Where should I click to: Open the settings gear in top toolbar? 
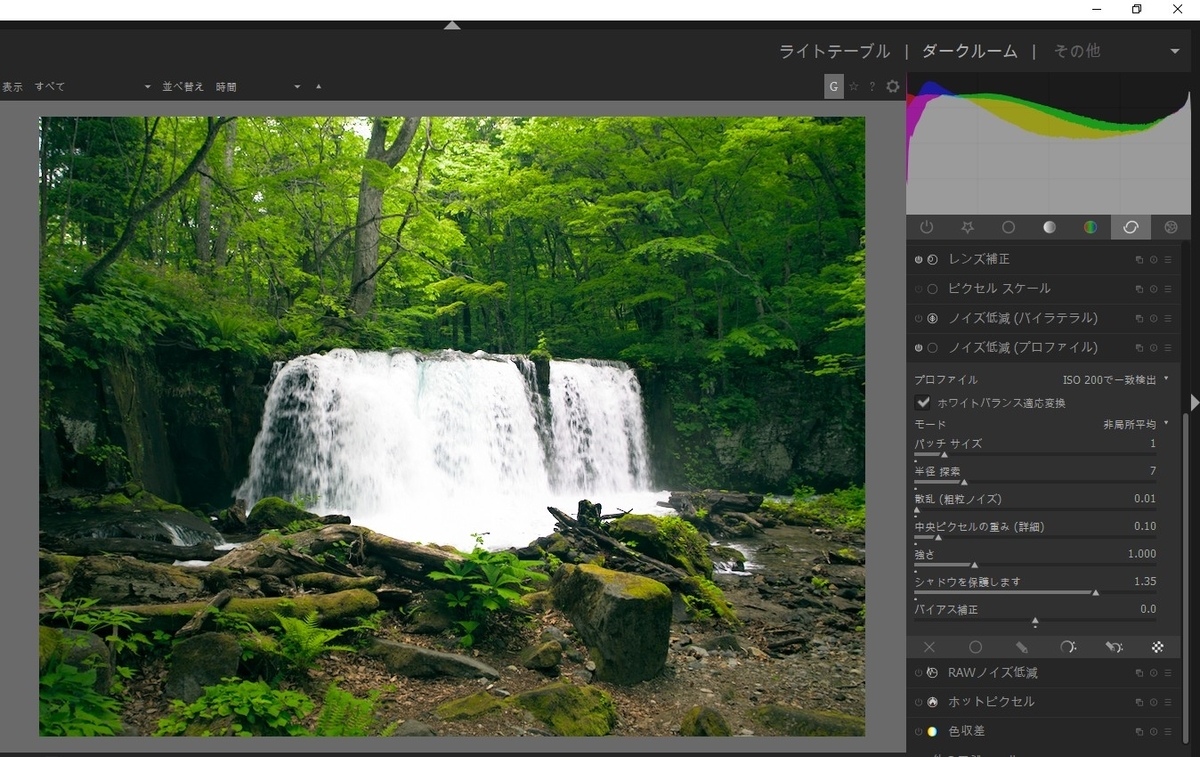click(x=893, y=87)
